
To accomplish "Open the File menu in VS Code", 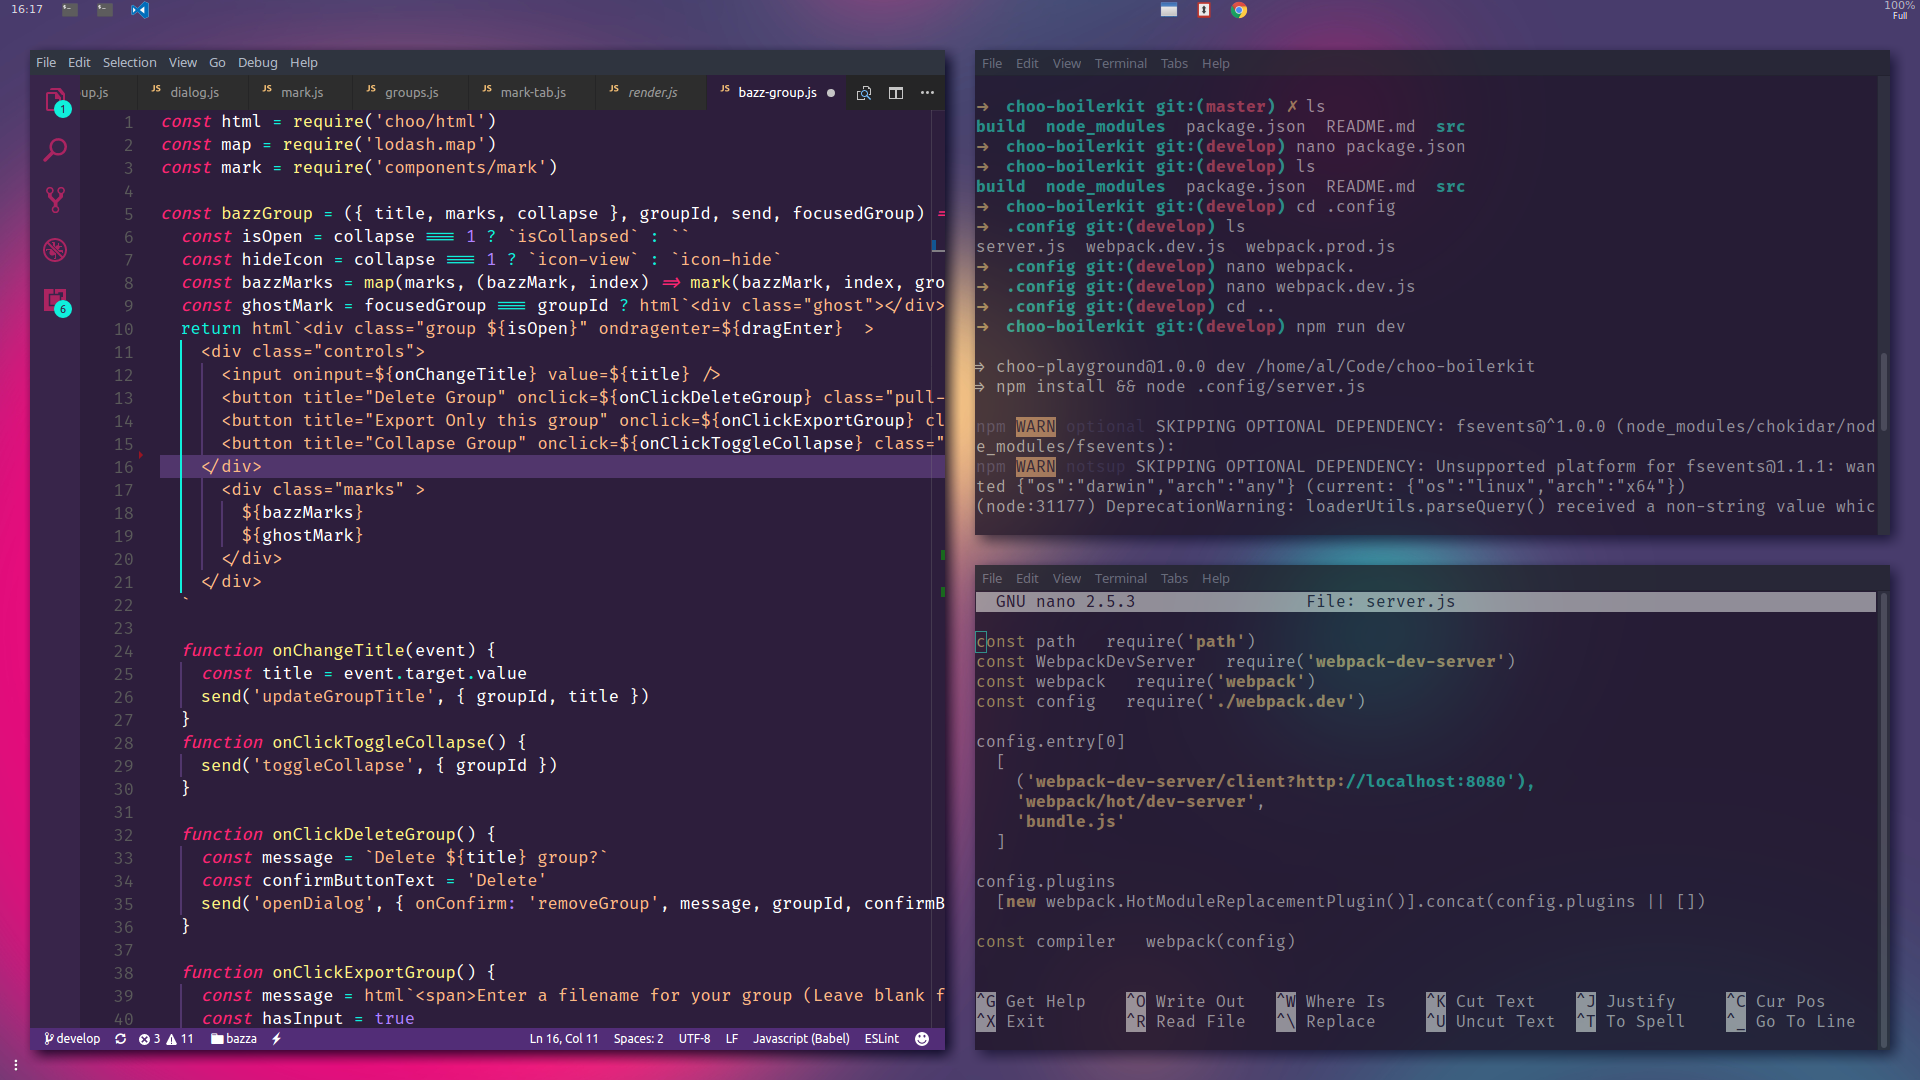I will point(46,63).
